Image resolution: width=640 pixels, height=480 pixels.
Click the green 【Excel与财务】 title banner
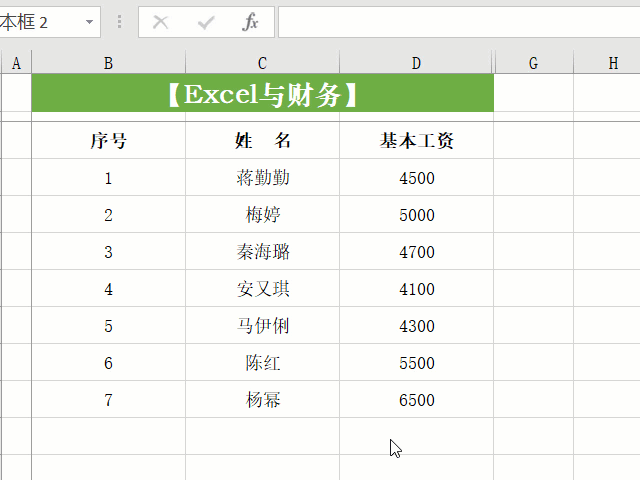pyautogui.click(x=262, y=93)
